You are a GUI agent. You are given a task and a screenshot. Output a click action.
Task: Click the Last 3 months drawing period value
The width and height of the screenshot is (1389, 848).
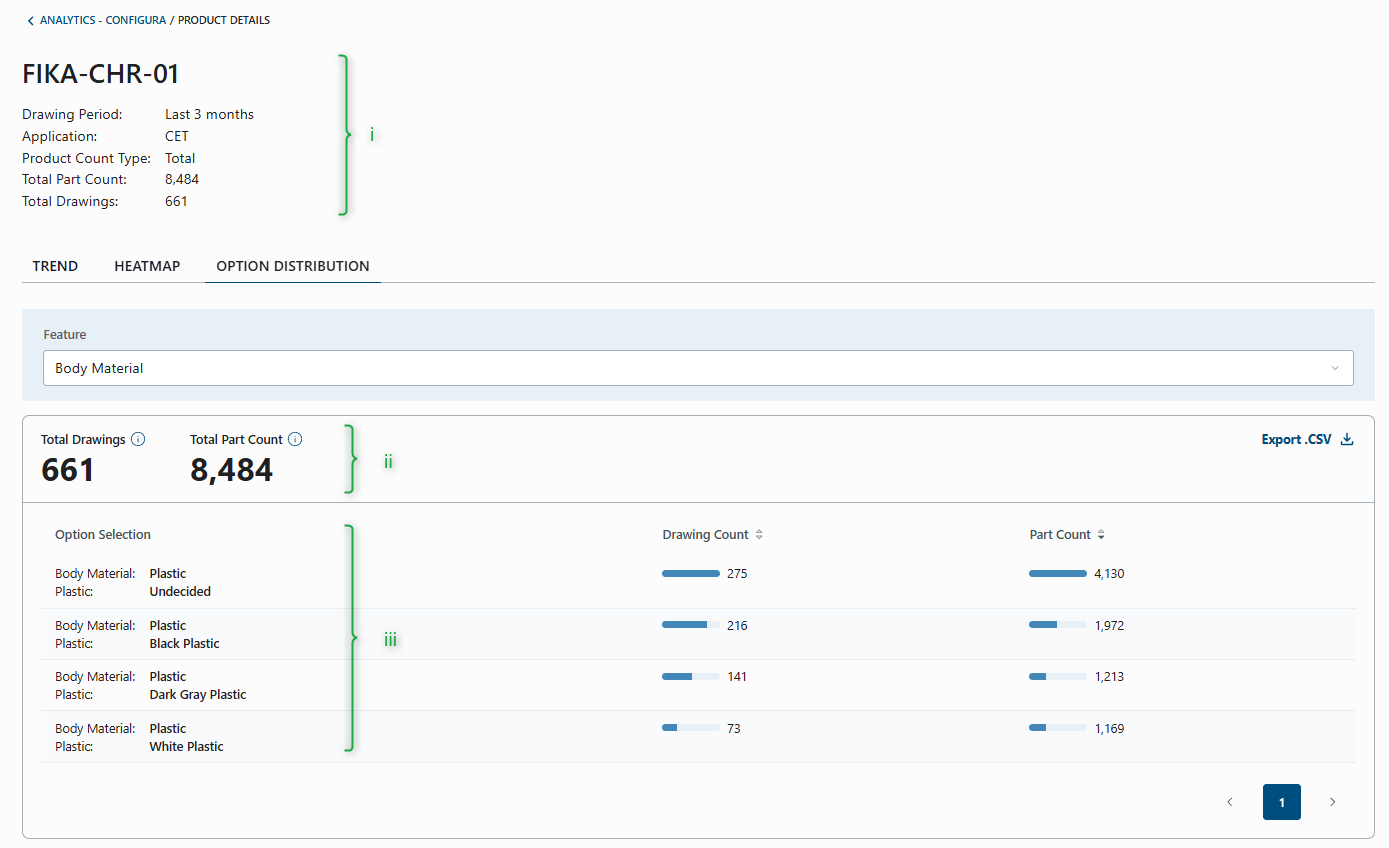[x=210, y=114]
